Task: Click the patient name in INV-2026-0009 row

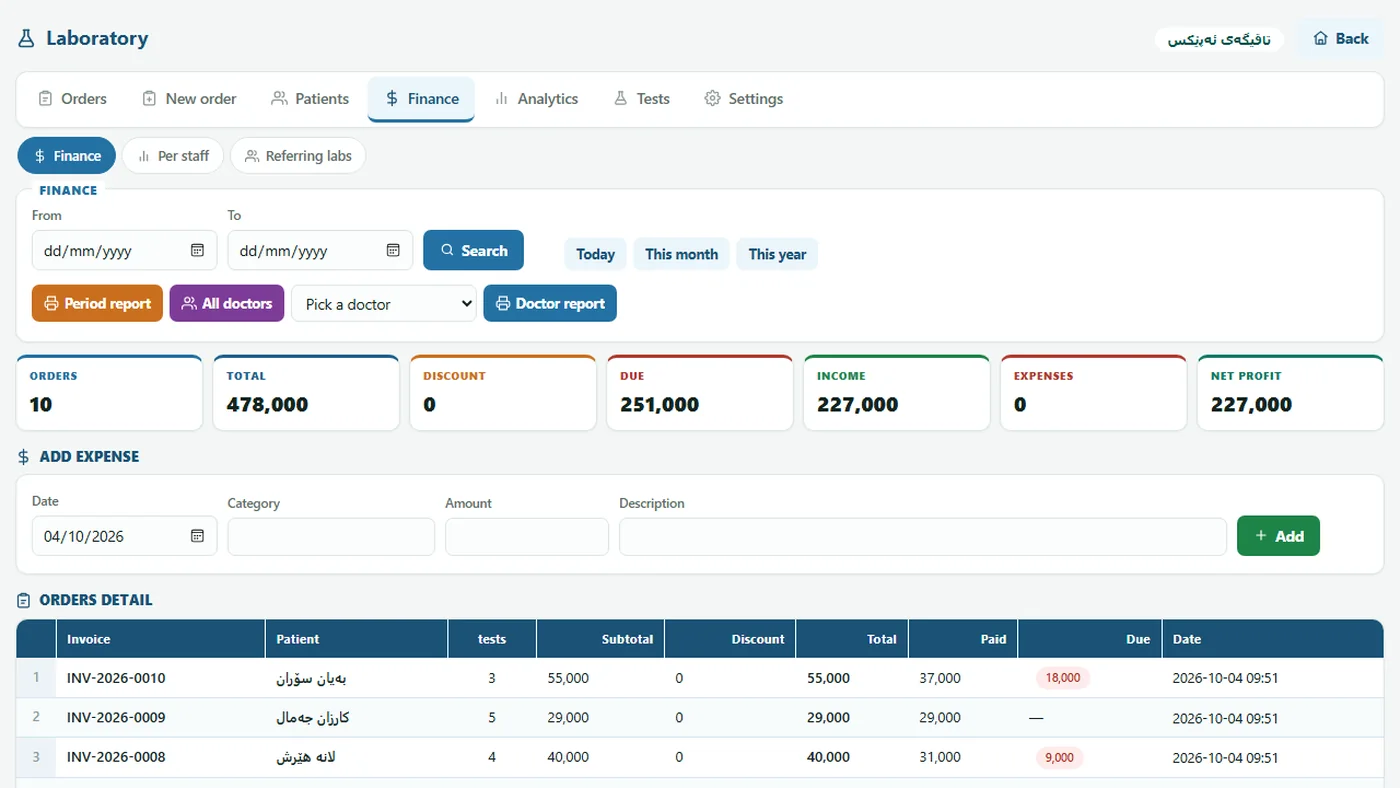Action: click(313, 718)
